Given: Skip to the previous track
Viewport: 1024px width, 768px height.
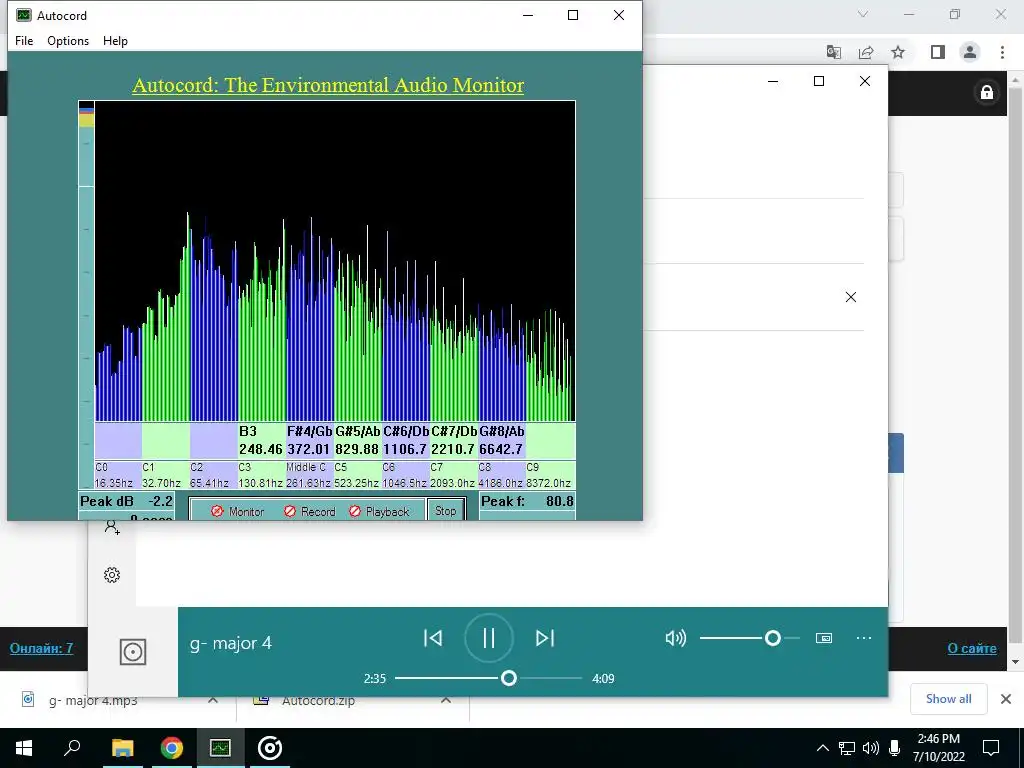Looking at the screenshot, I should (433, 638).
